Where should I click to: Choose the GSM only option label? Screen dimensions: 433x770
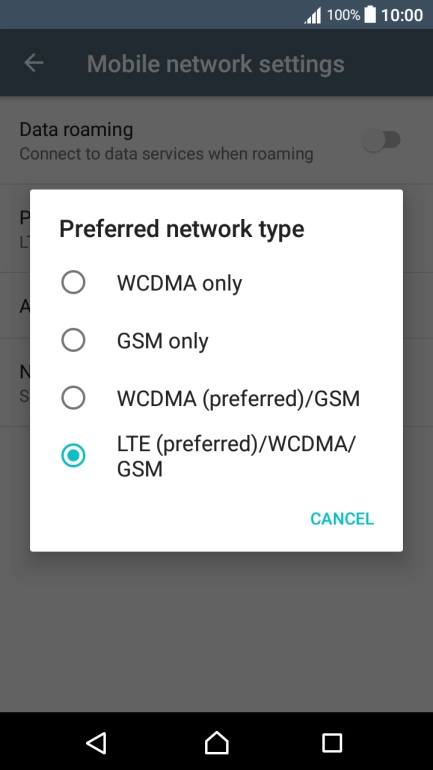162,341
